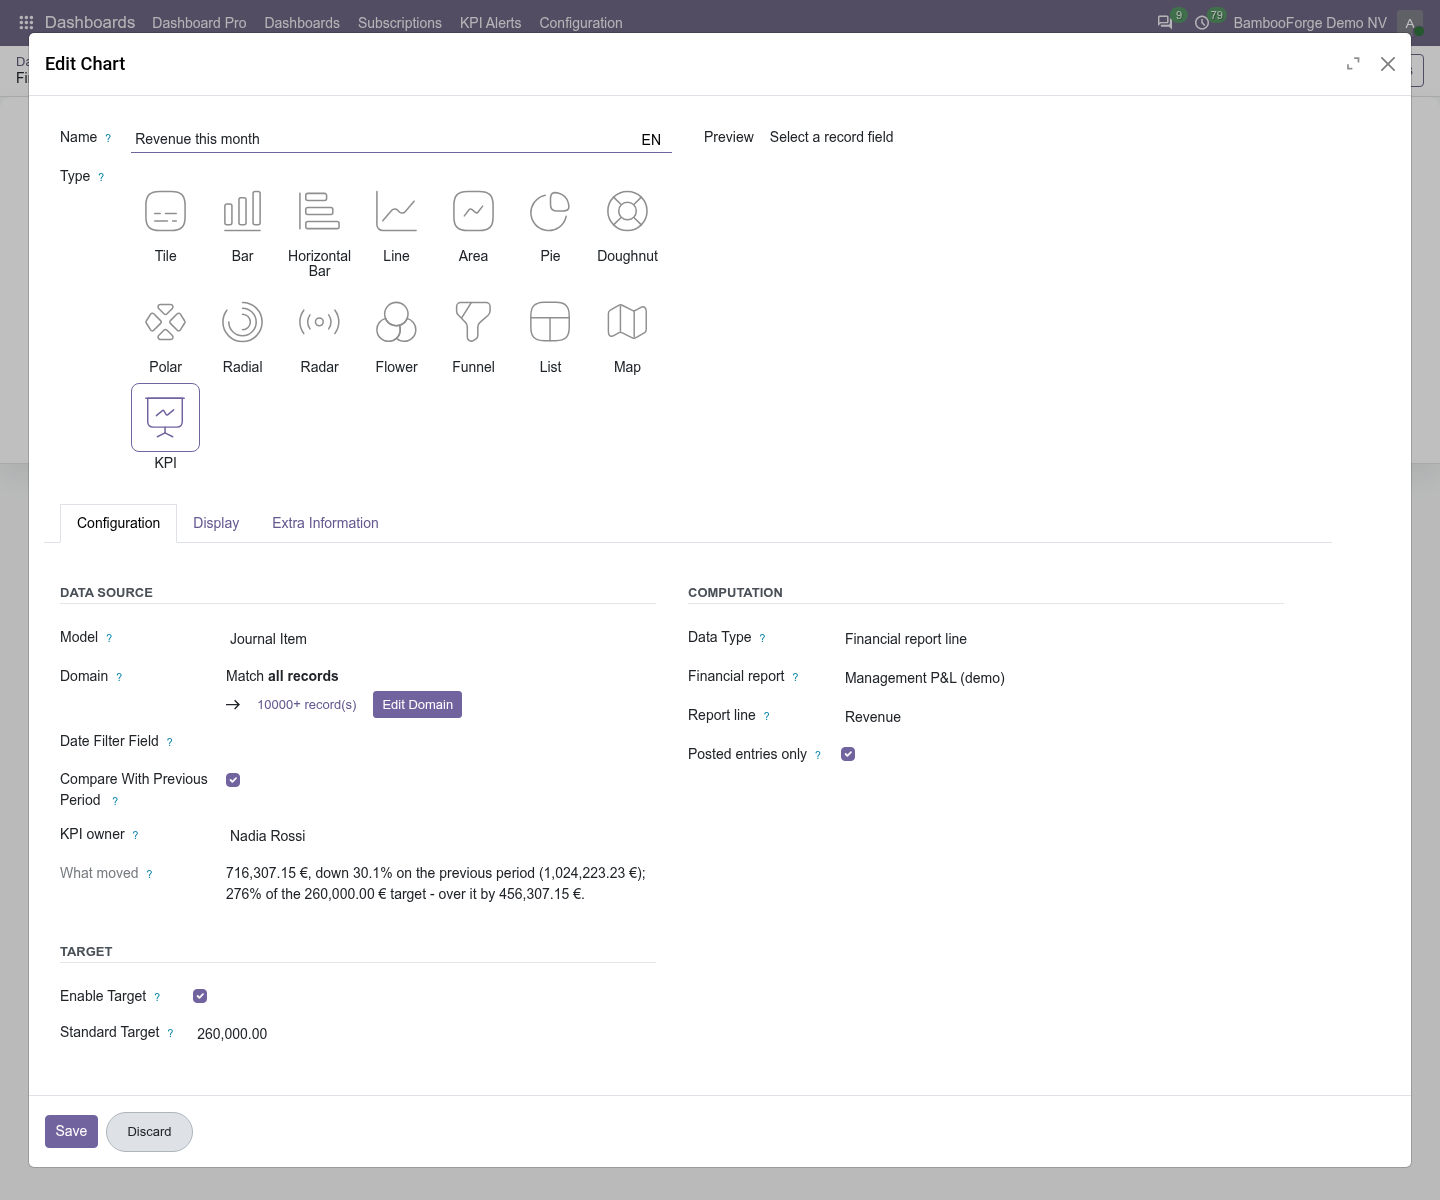This screenshot has height=1200, width=1440.
Task: Open the Model dropdown showing Journal Item
Action: (441, 639)
